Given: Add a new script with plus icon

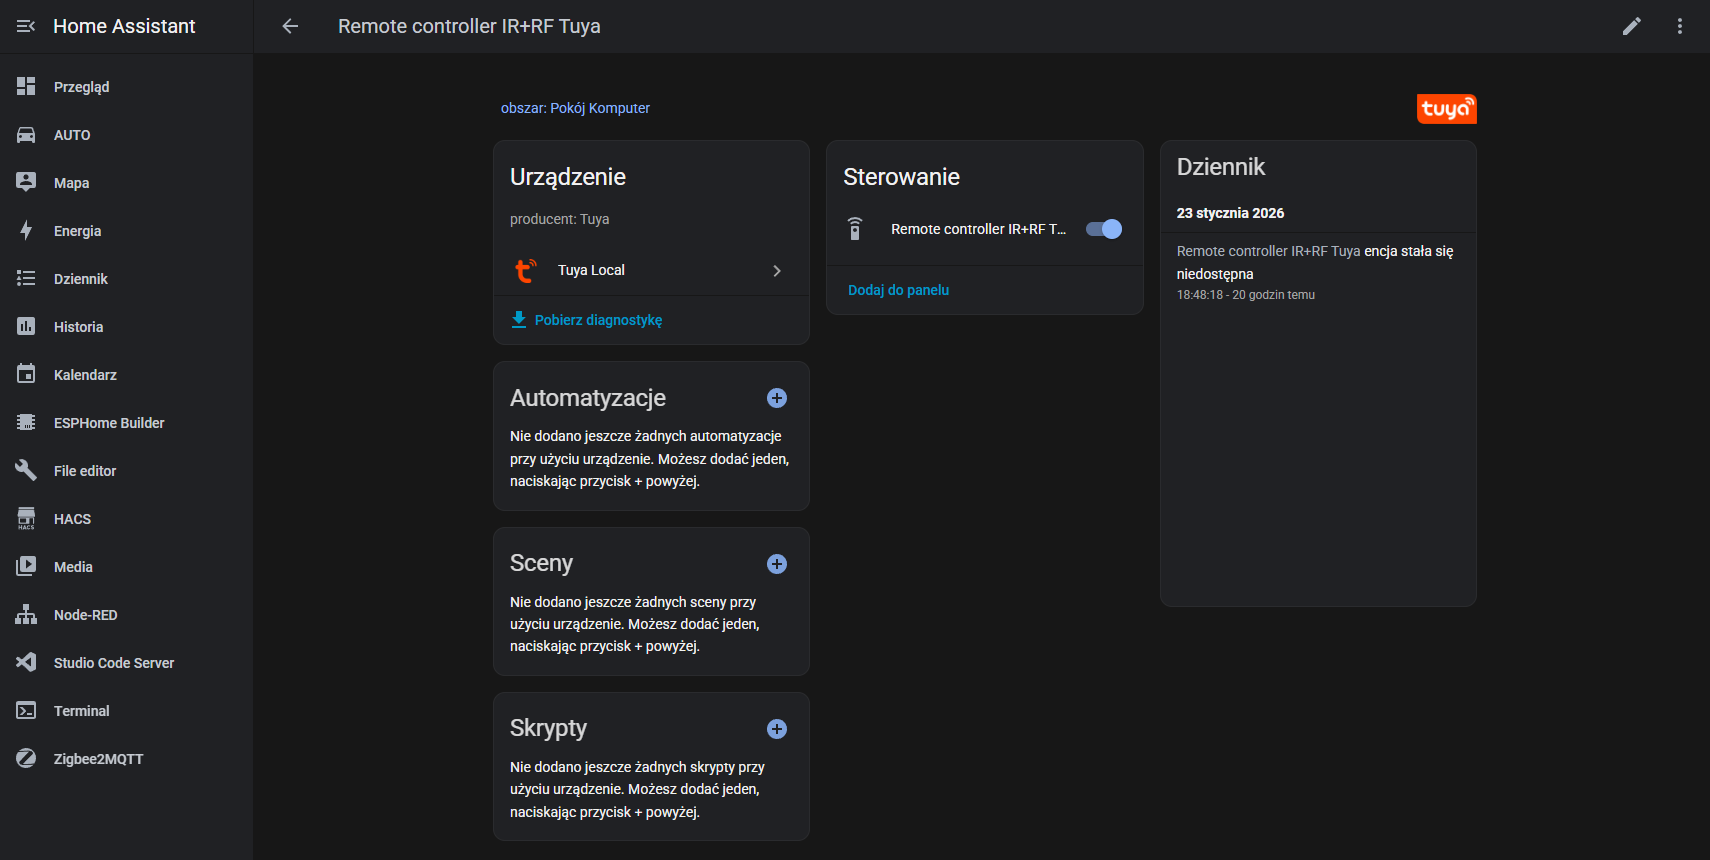Looking at the screenshot, I should coord(776,729).
